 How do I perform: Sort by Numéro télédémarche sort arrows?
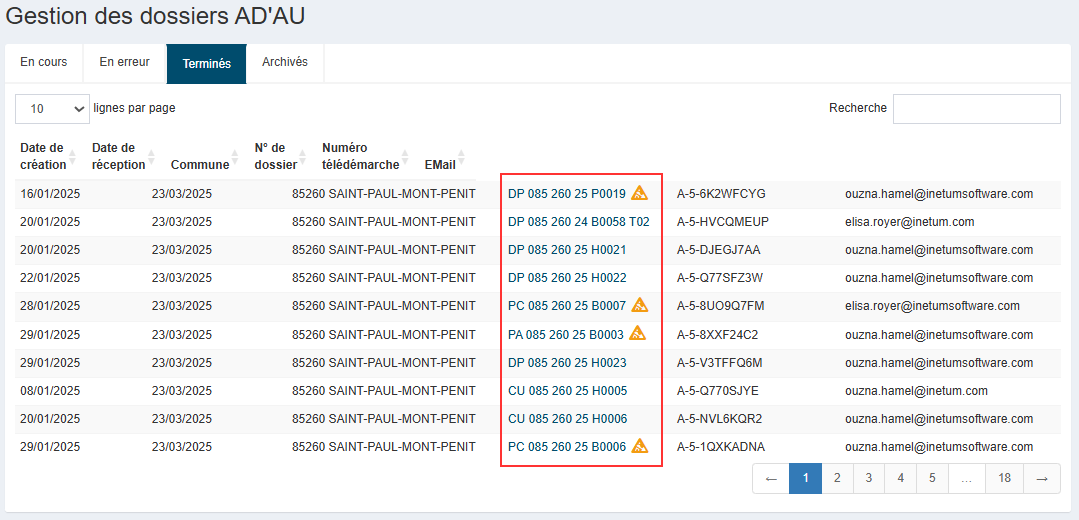pos(406,157)
